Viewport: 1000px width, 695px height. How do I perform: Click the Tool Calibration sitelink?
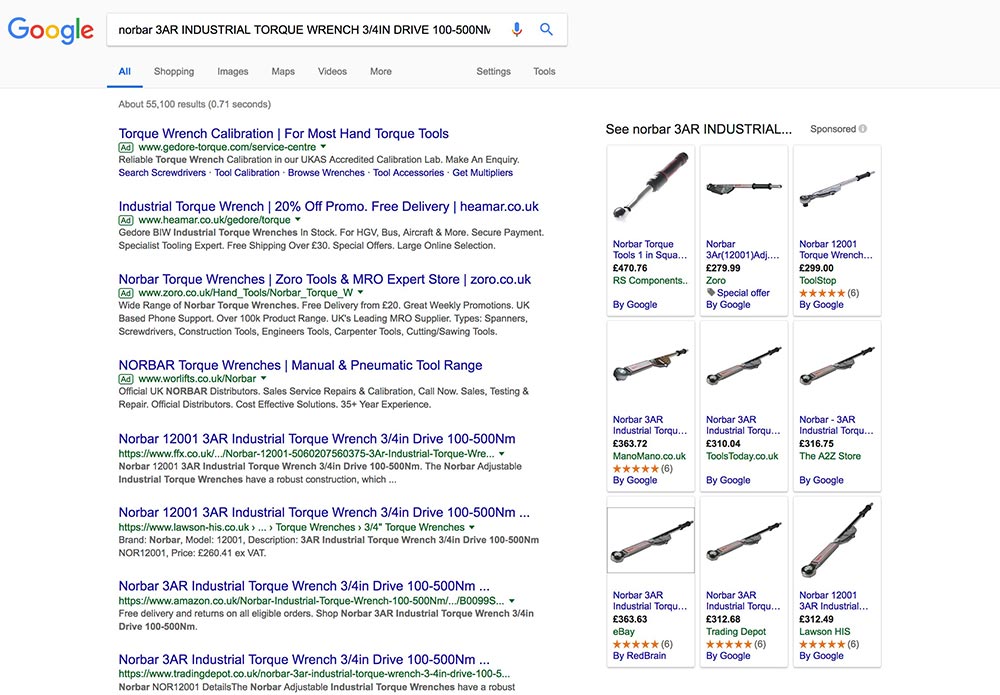coord(247,172)
